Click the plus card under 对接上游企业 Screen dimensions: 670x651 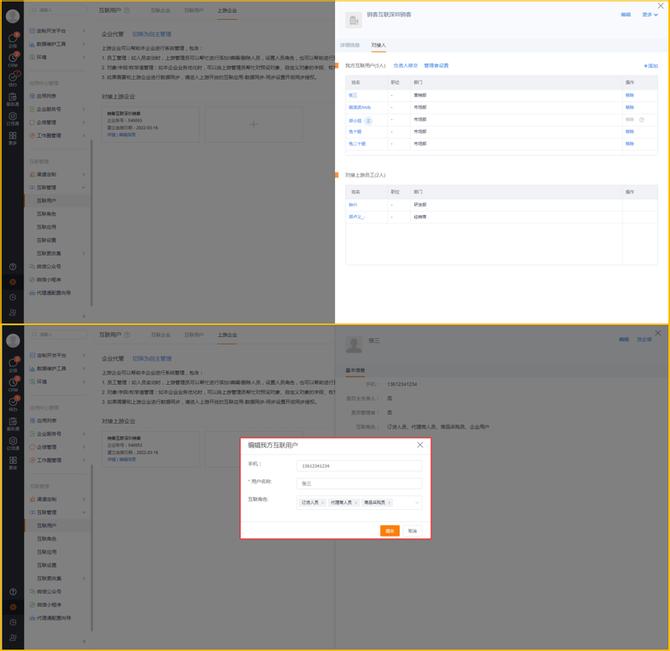pos(253,124)
